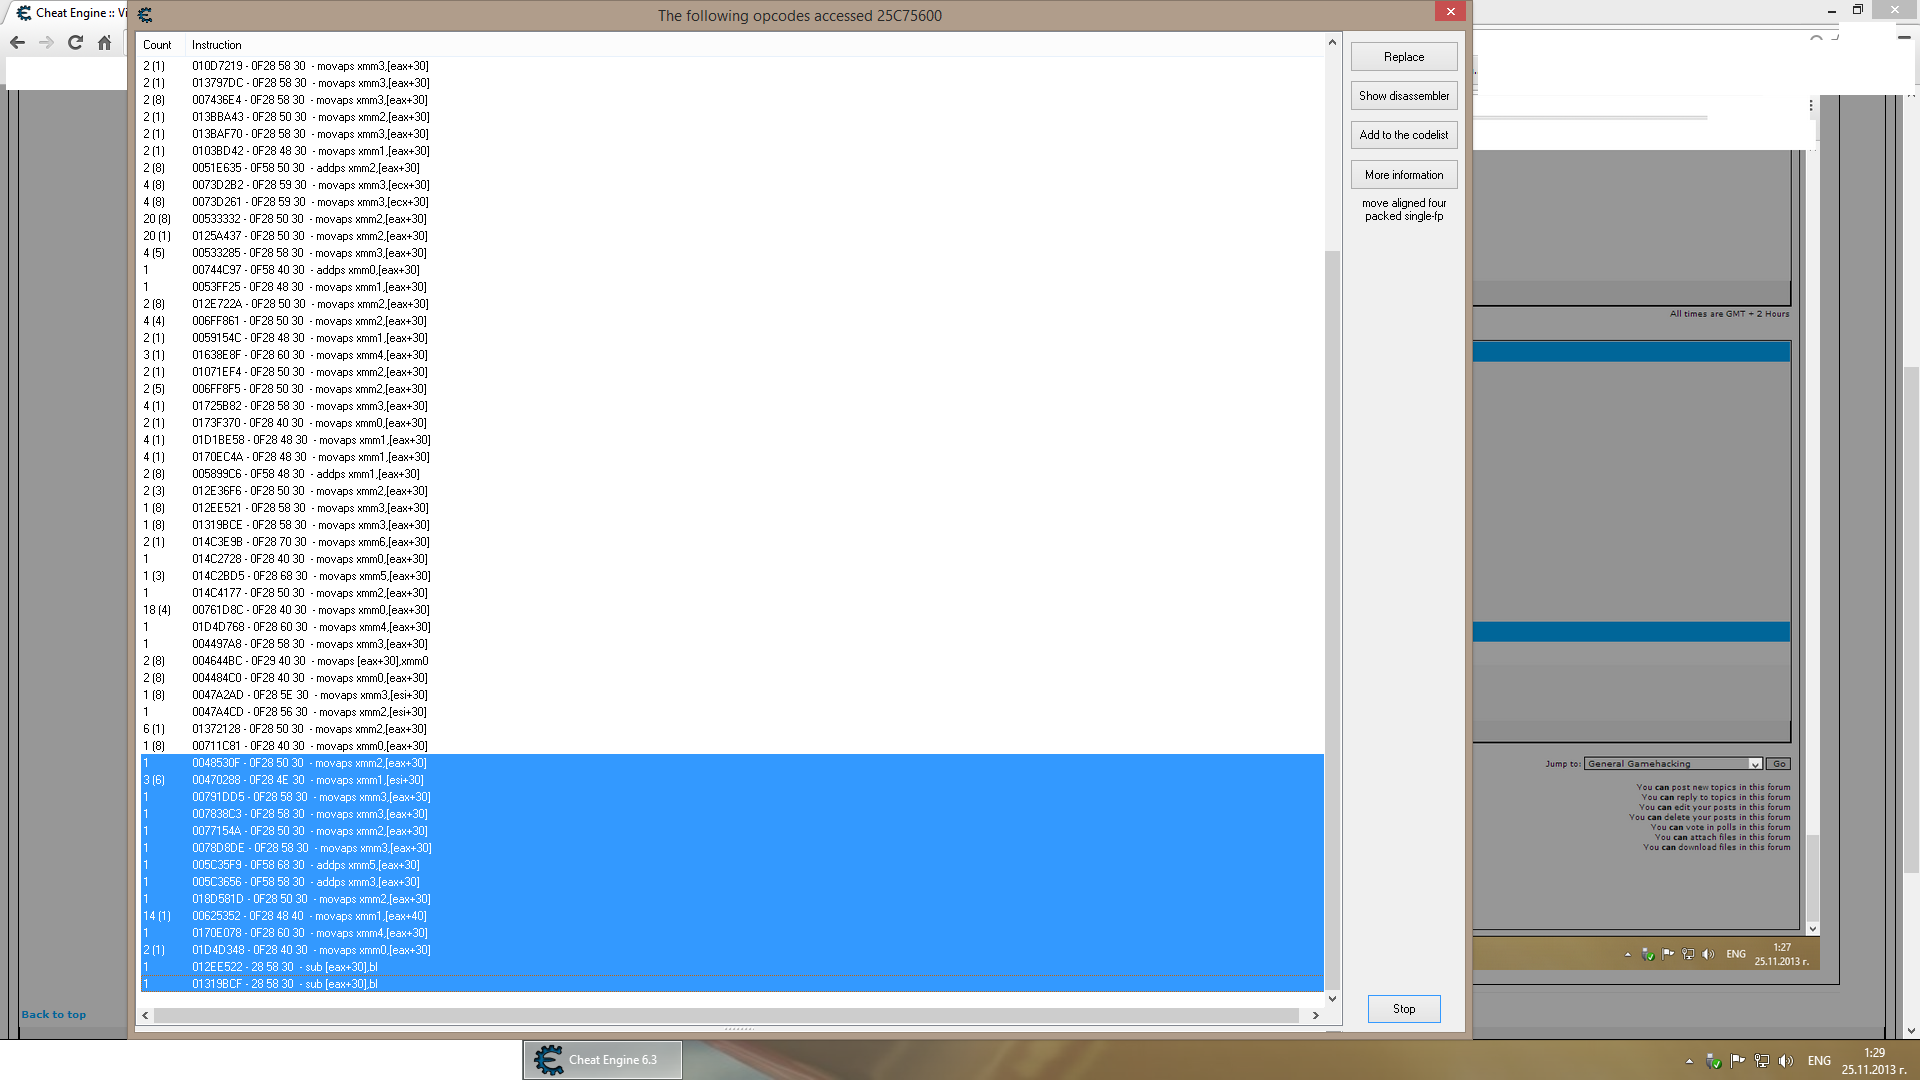Select the opcode row 00533332 movaps xmm2
1920x1080 pixels.
click(x=300, y=219)
